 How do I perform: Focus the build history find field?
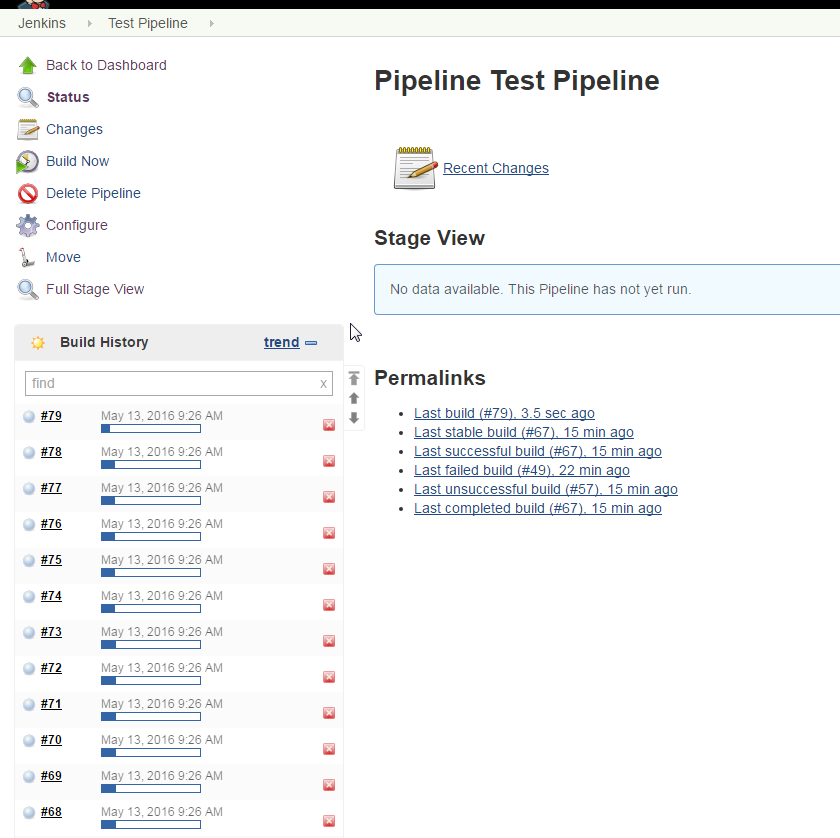[x=170, y=383]
